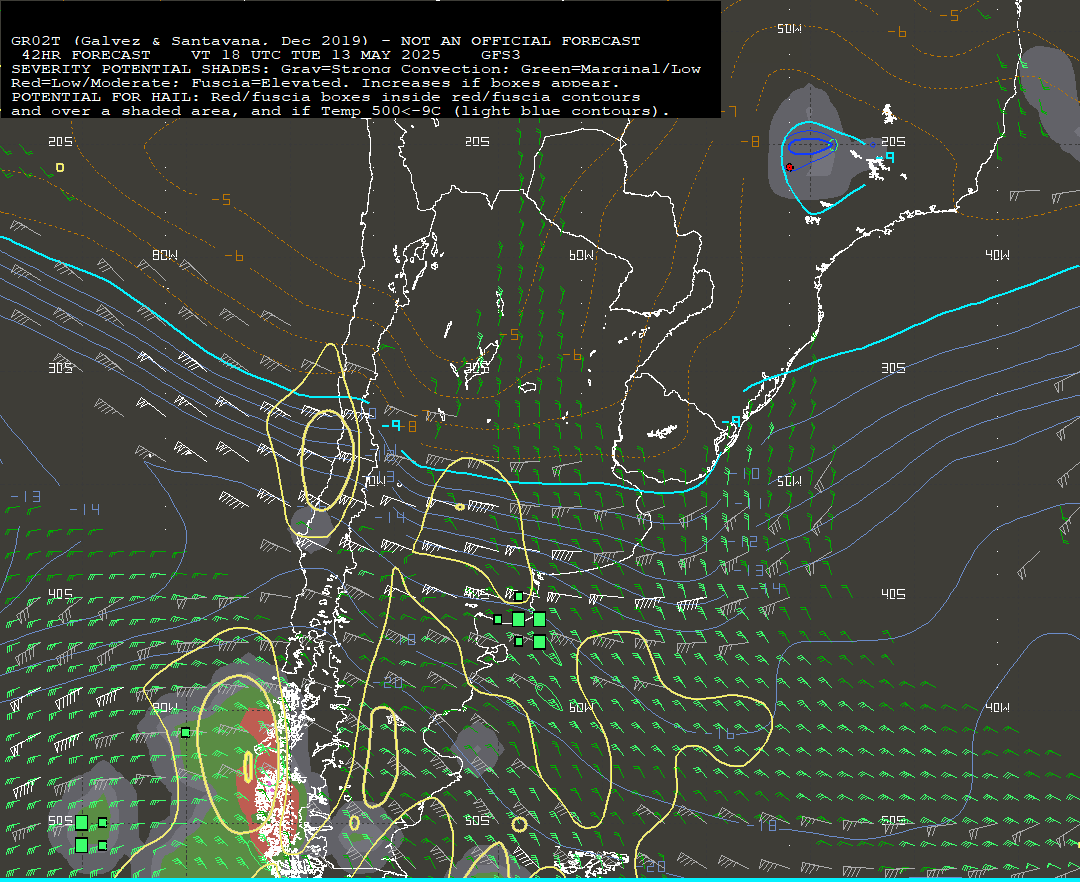
Task: Click the cyan '-9' label near eastern islands
Action: pos(886,158)
